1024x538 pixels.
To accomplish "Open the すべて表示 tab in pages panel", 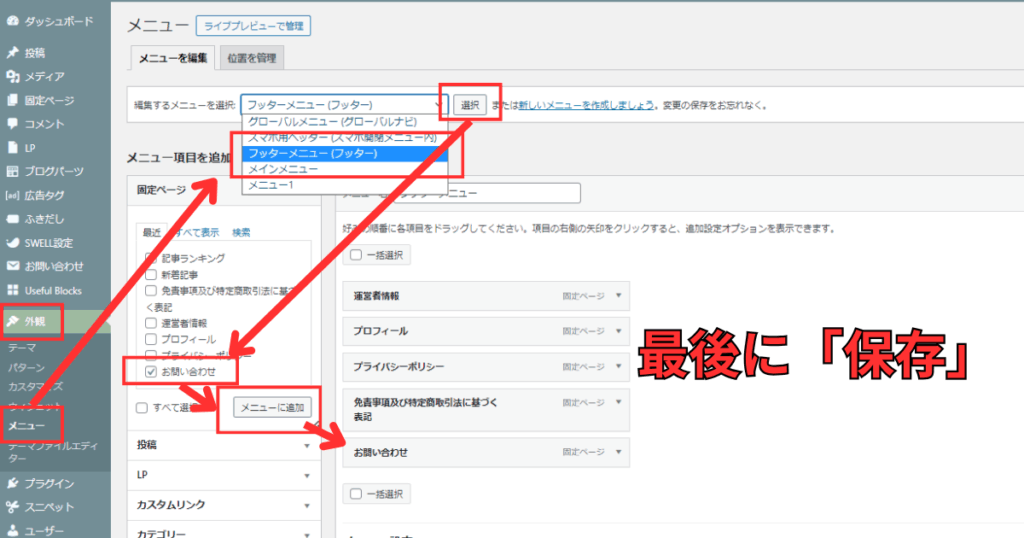I will pyautogui.click(x=197, y=232).
